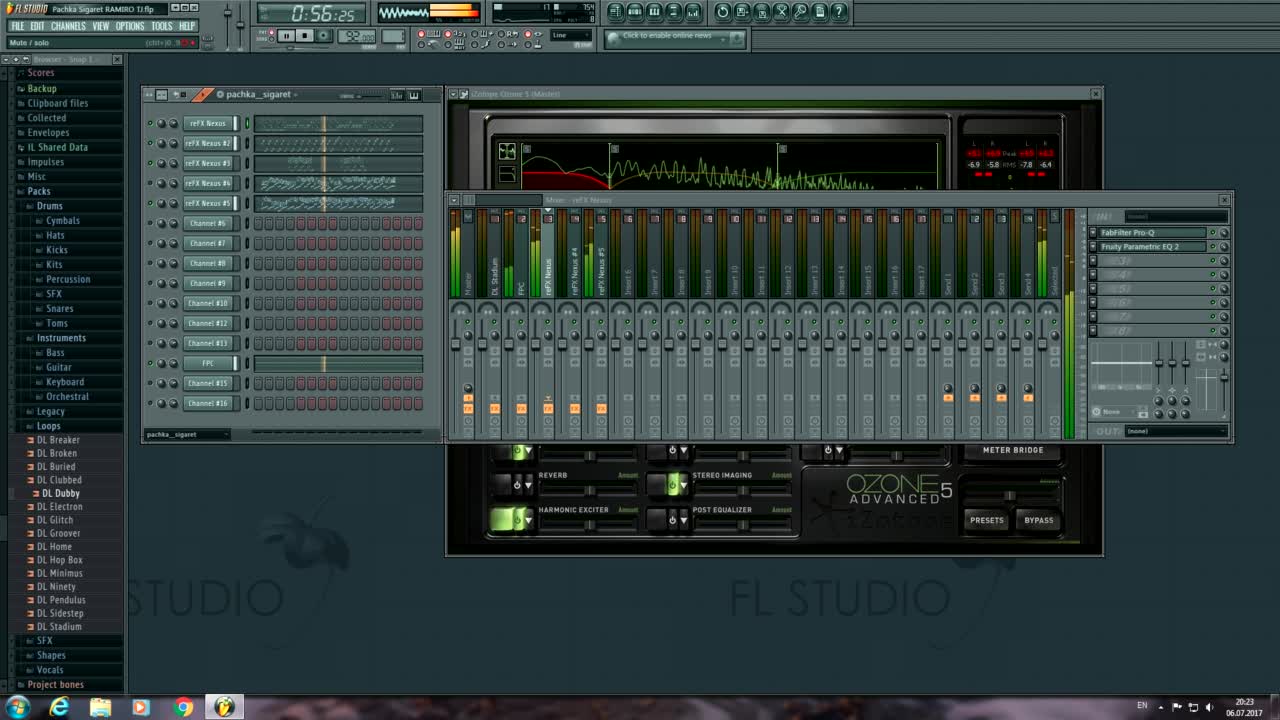
Task: Show the Browser view toolbar icon
Action: pos(674,12)
